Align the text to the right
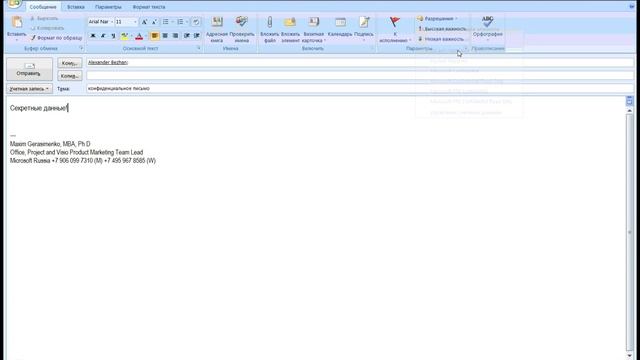This screenshot has width=640, height=360. [175, 36]
